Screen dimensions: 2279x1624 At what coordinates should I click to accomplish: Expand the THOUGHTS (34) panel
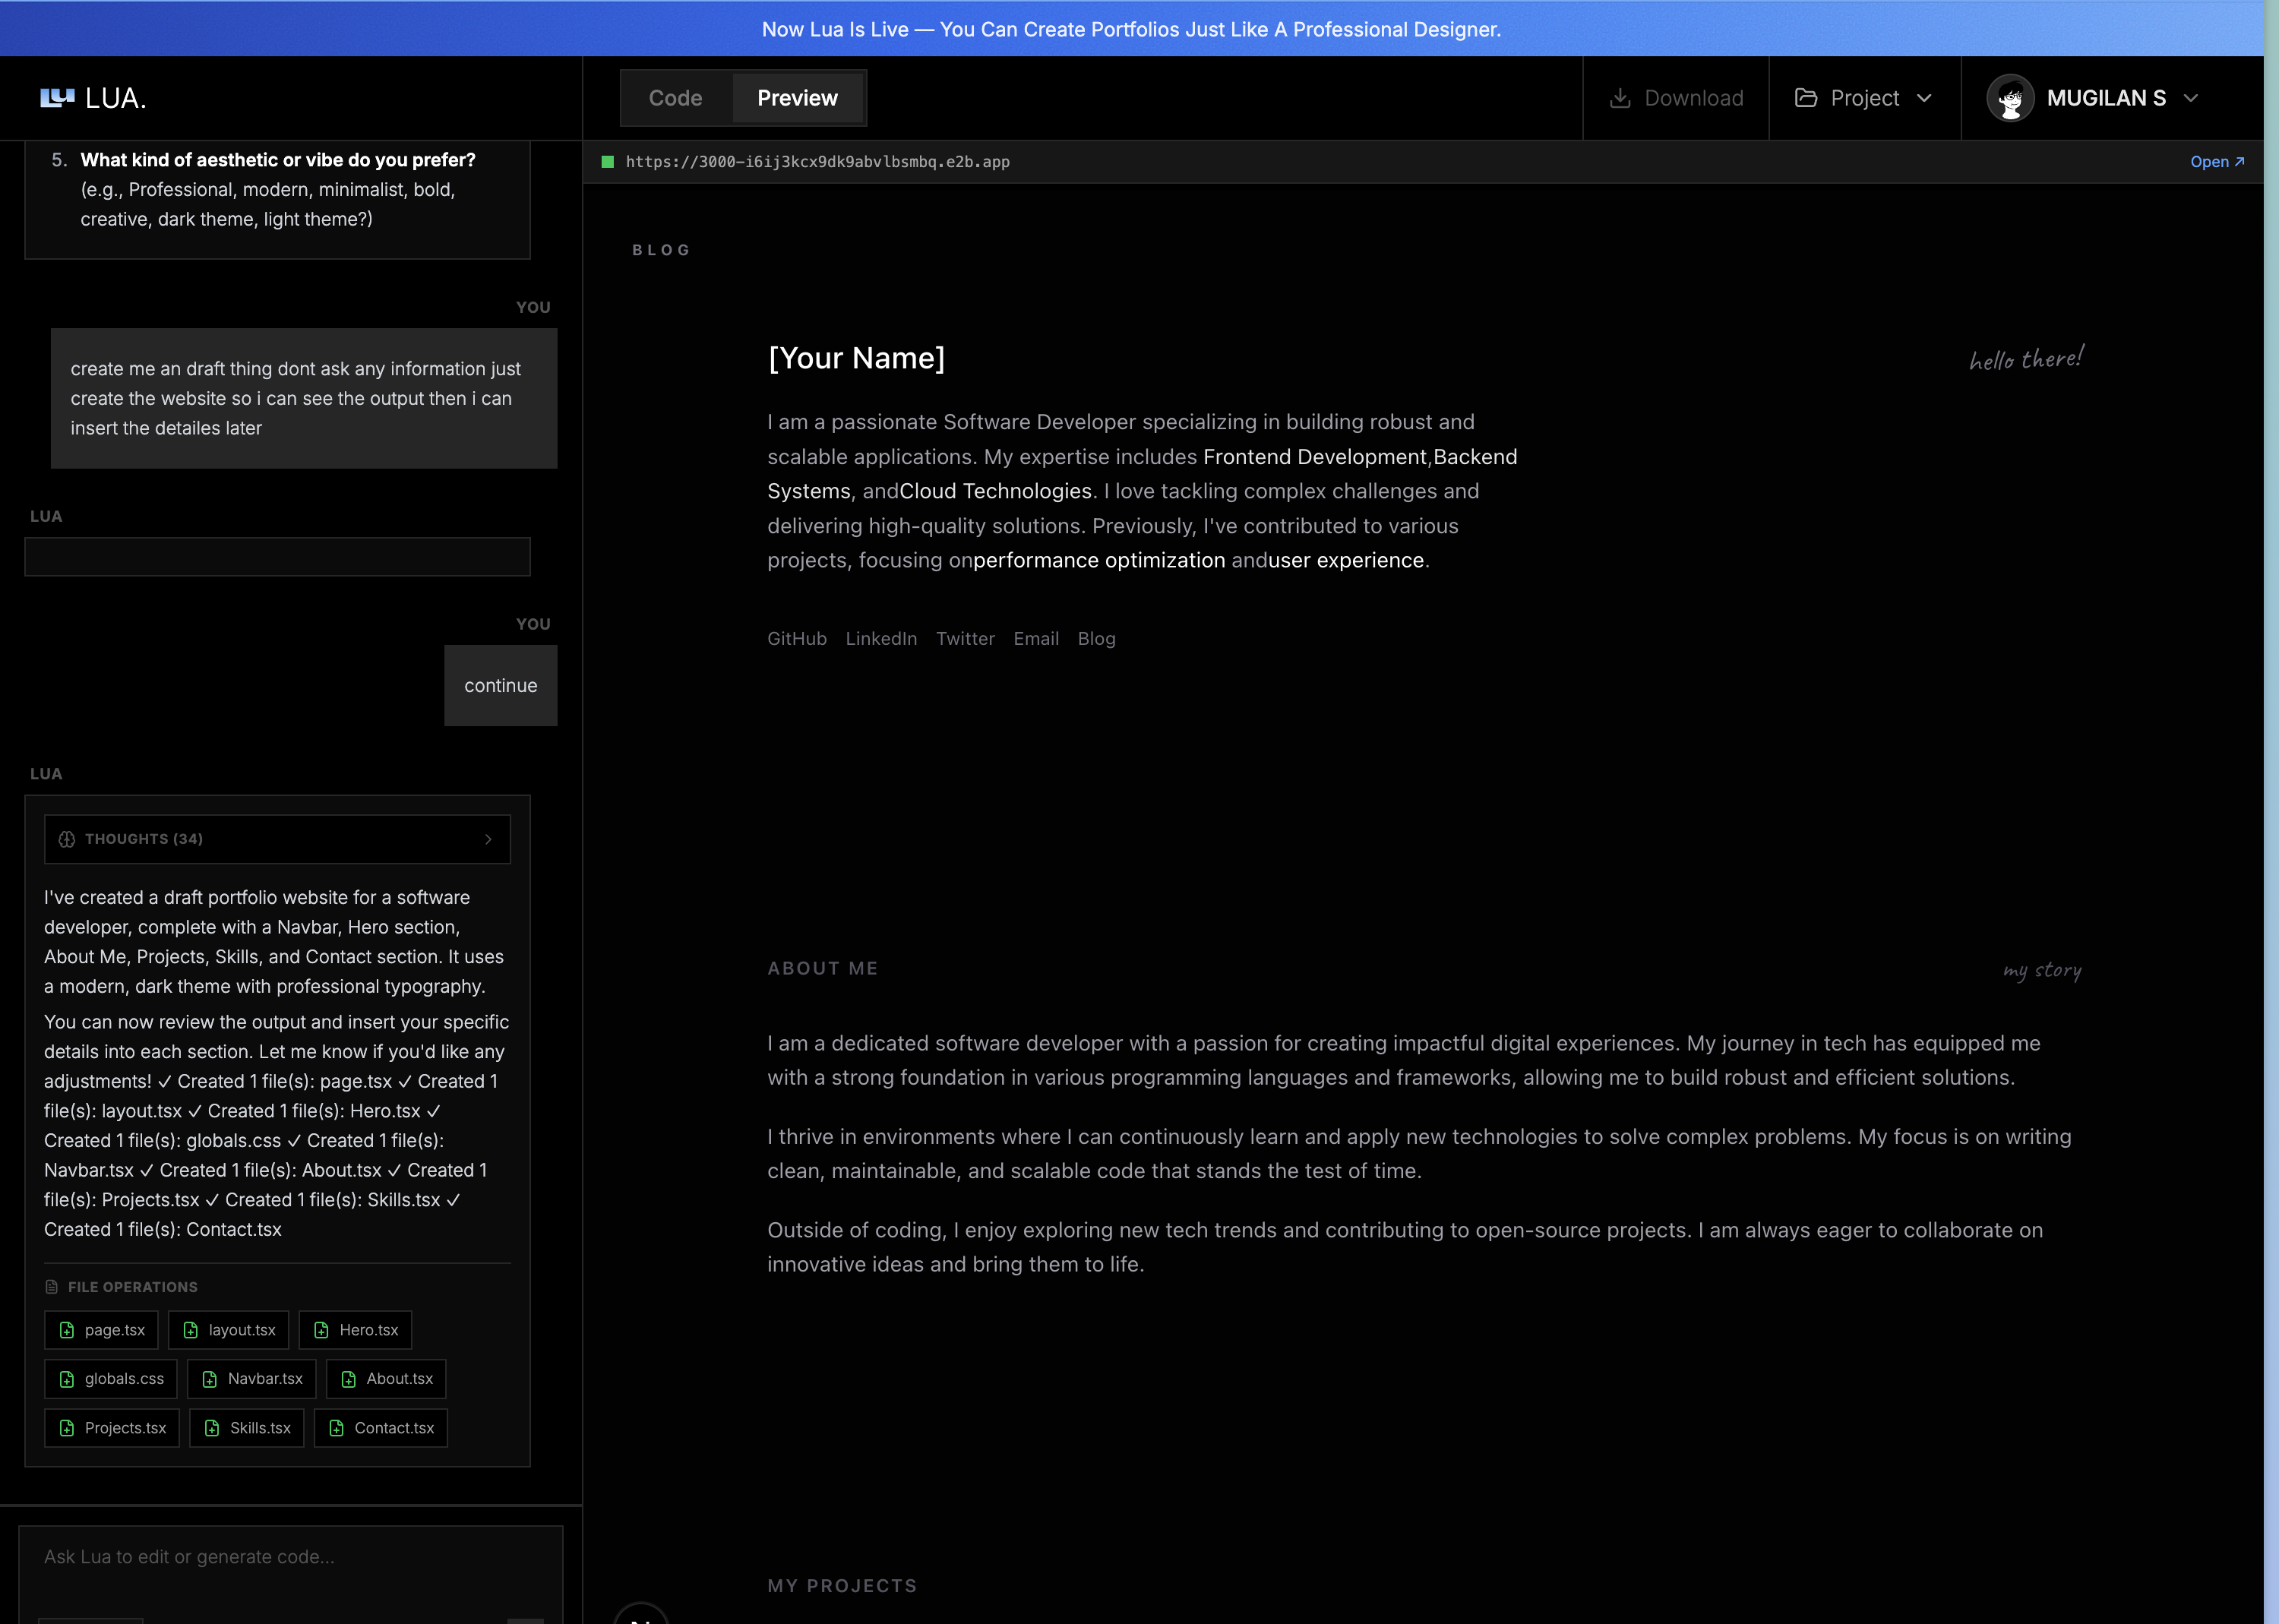489,838
